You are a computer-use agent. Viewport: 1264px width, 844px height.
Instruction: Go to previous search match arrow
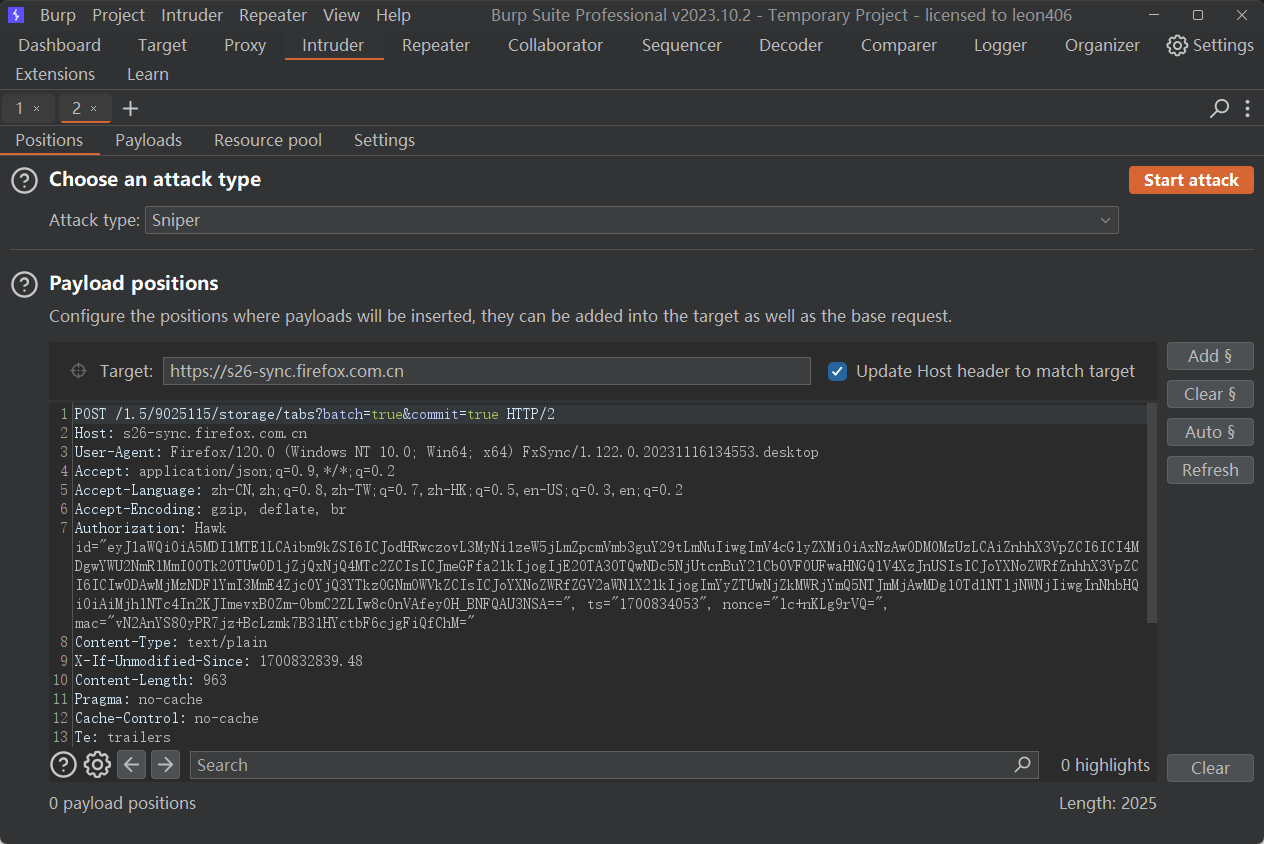[x=132, y=765]
